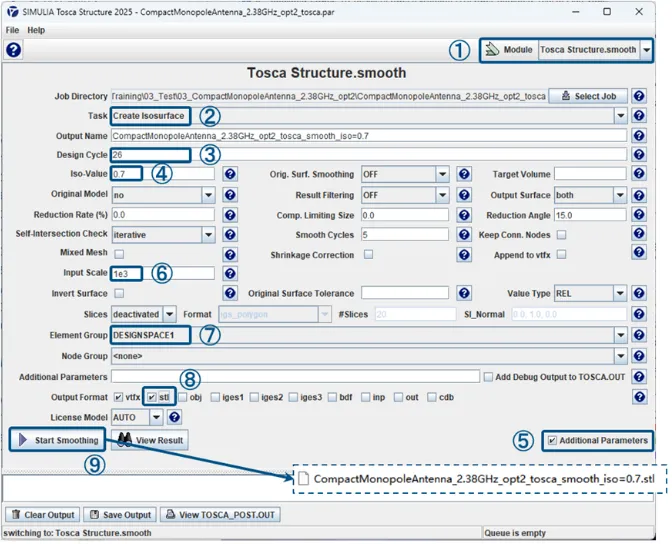Click the main help icon in toolbar

[13, 50]
